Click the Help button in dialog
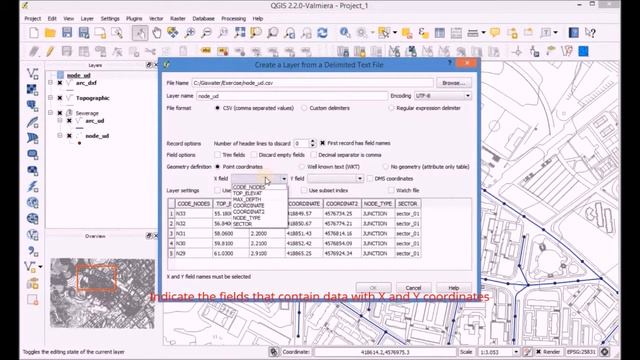640x360 pixels. click(454, 288)
